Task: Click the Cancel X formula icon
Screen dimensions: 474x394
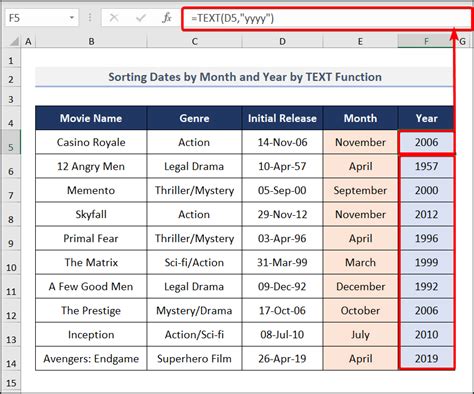Action: (x=114, y=18)
